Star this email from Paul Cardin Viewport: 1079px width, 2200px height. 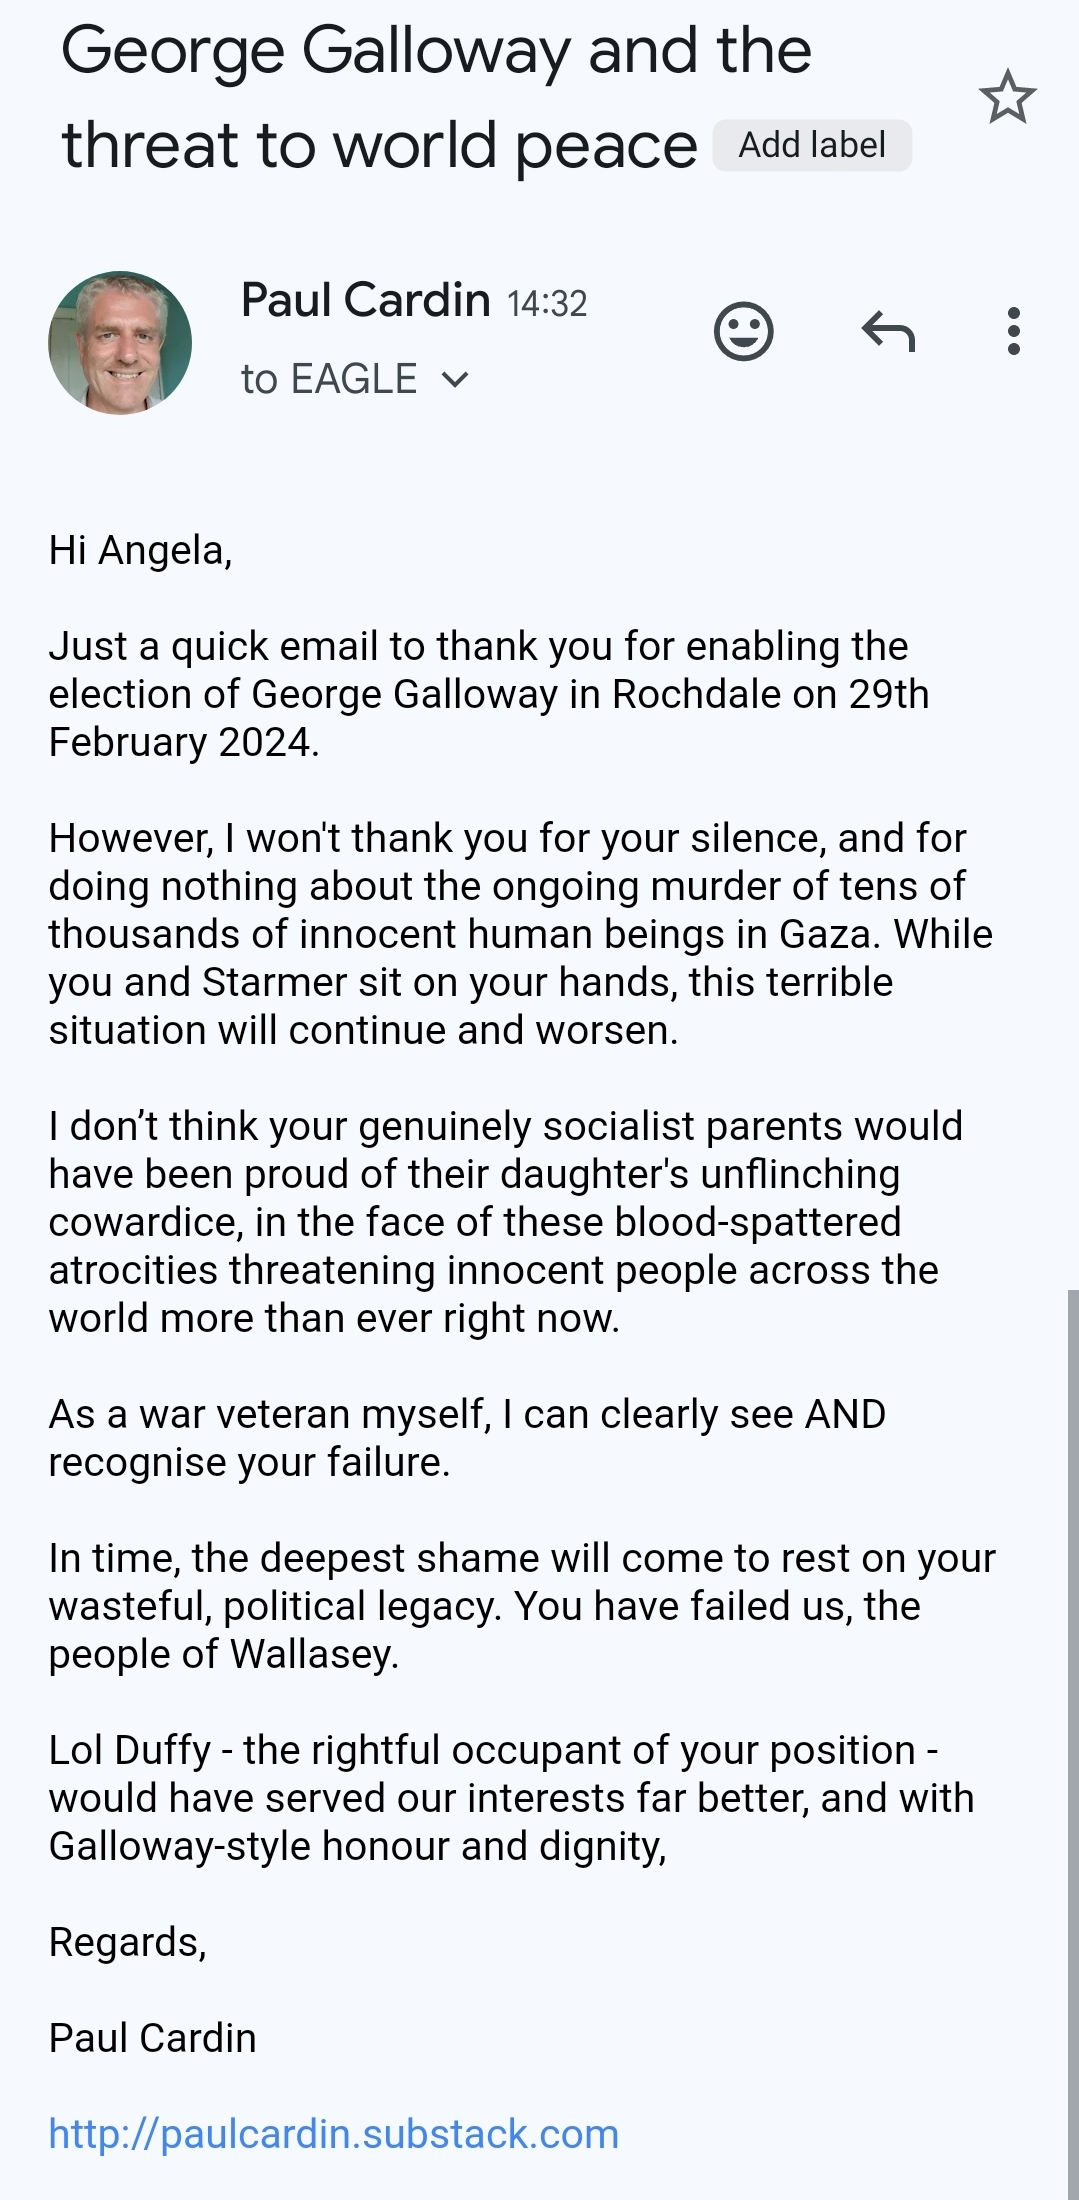click(1007, 97)
